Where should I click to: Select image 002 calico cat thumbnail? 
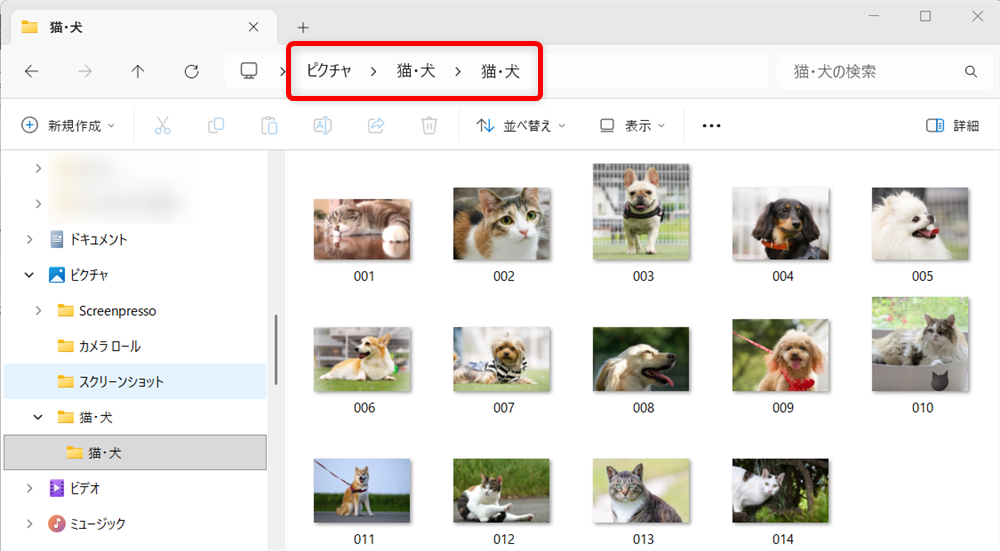point(502,223)
